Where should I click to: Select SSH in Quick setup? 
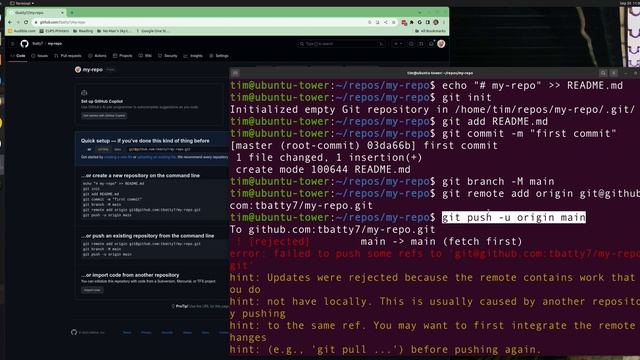tap(118, 149)
